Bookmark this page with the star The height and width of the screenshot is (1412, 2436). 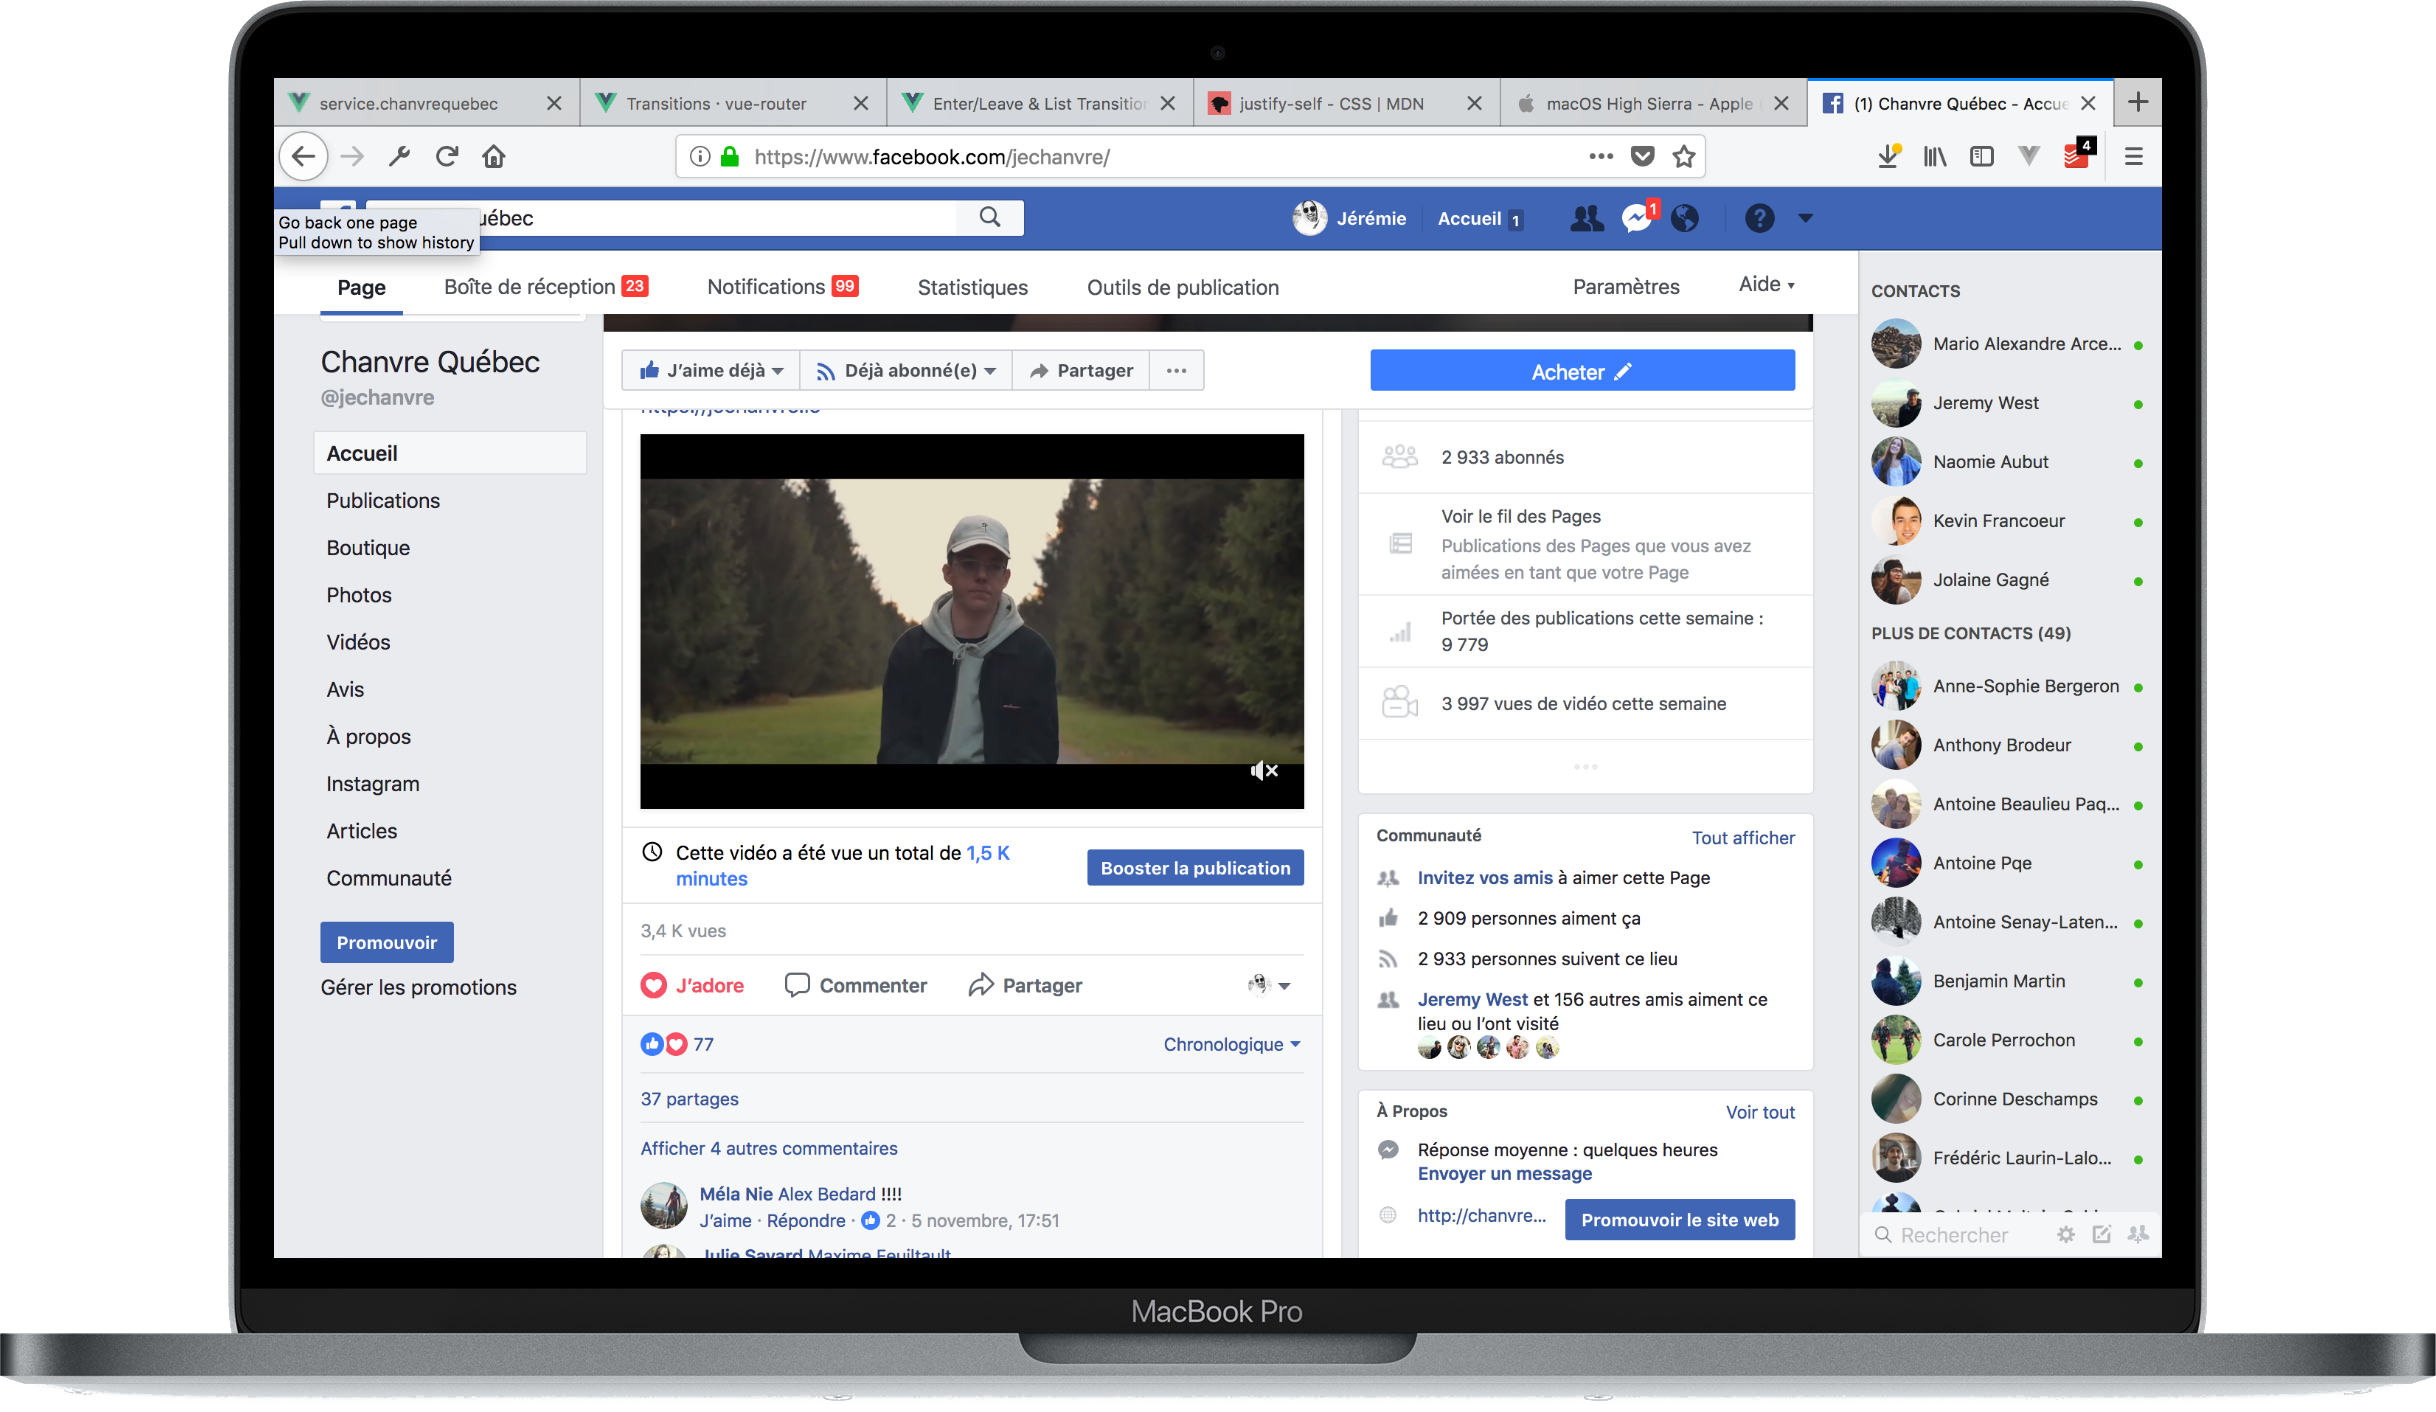point(1684,156)
